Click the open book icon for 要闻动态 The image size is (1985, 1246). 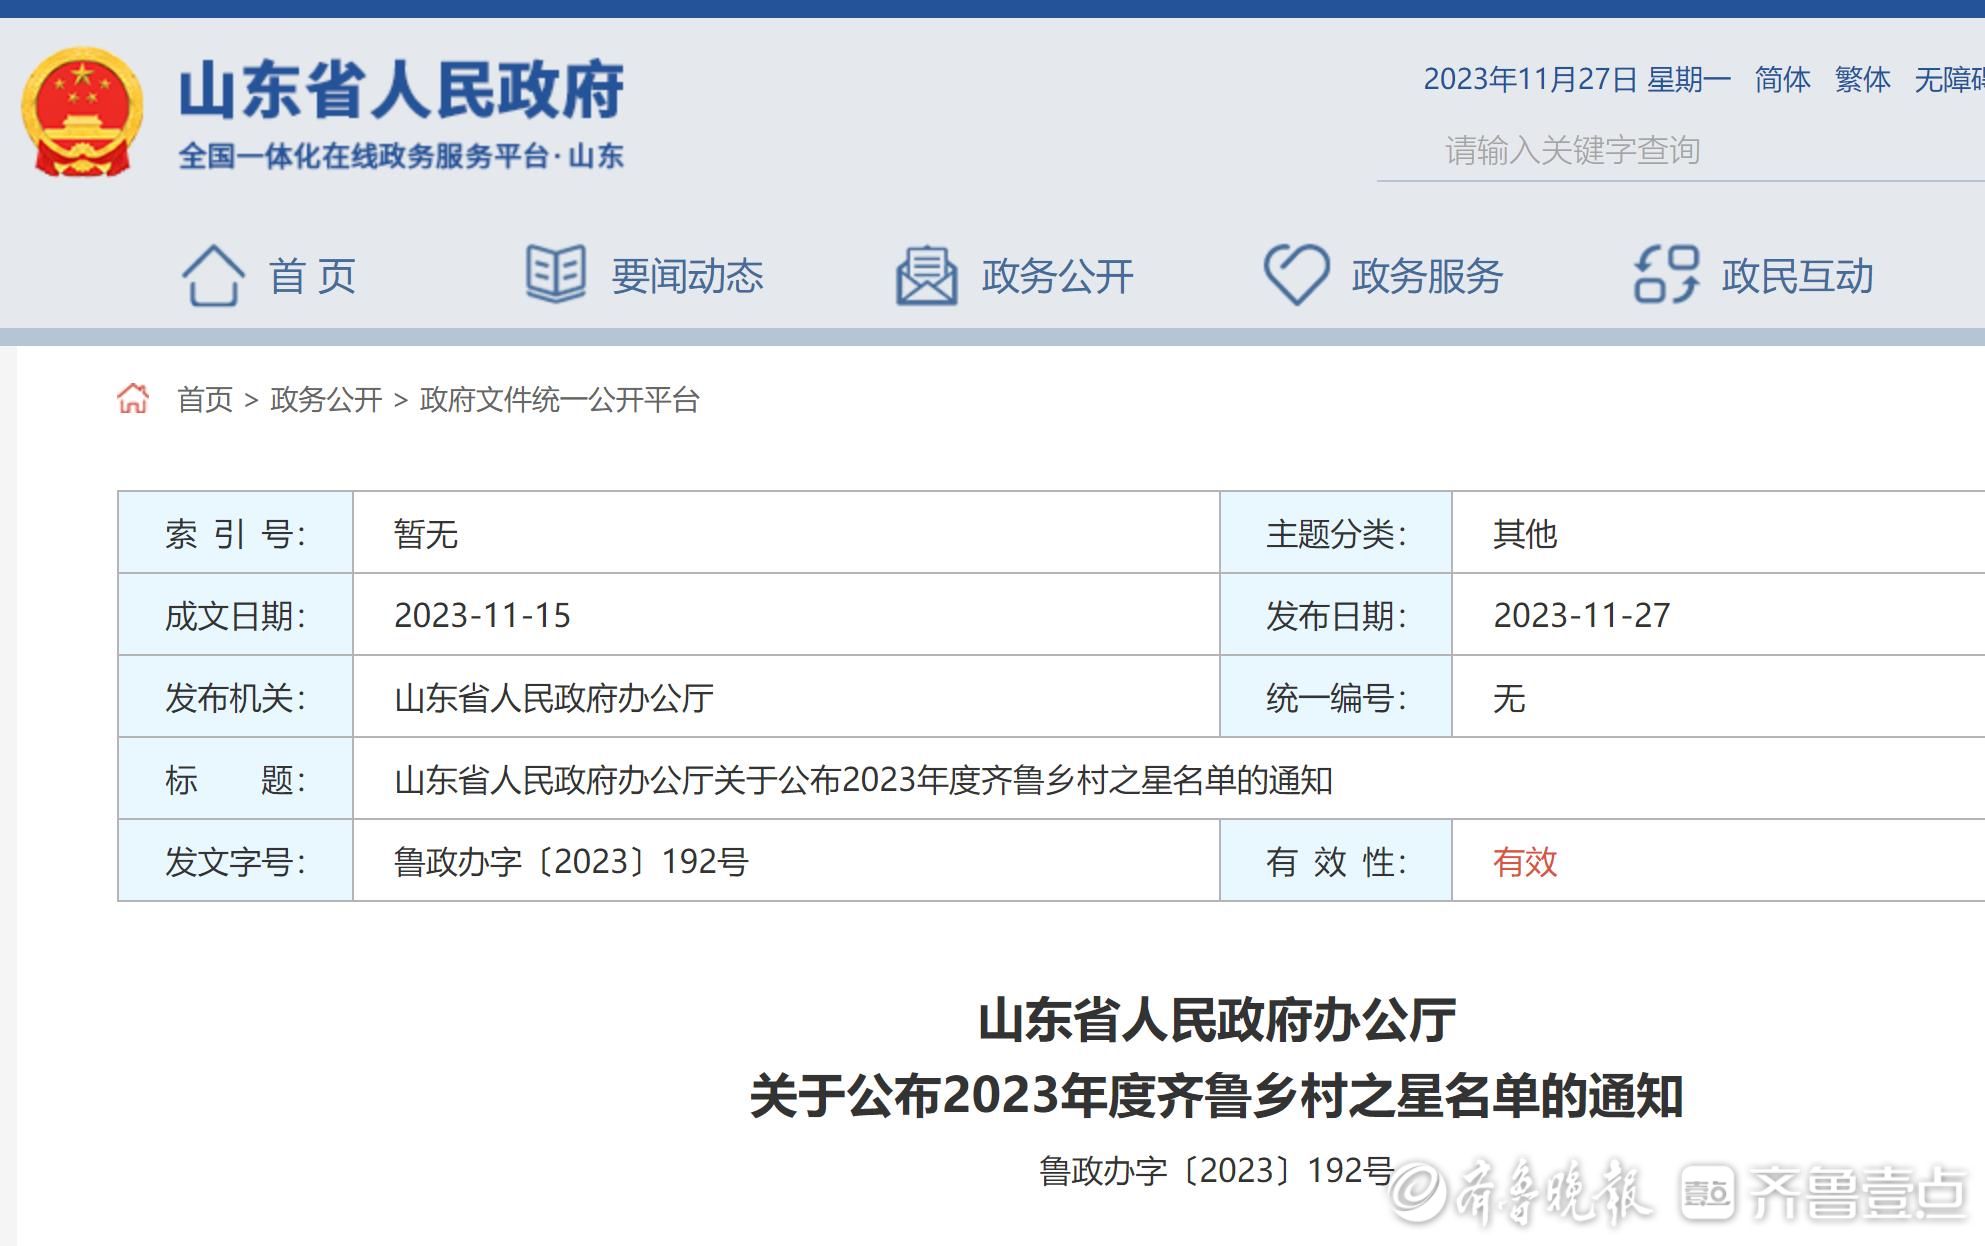(x=555, y=273)
